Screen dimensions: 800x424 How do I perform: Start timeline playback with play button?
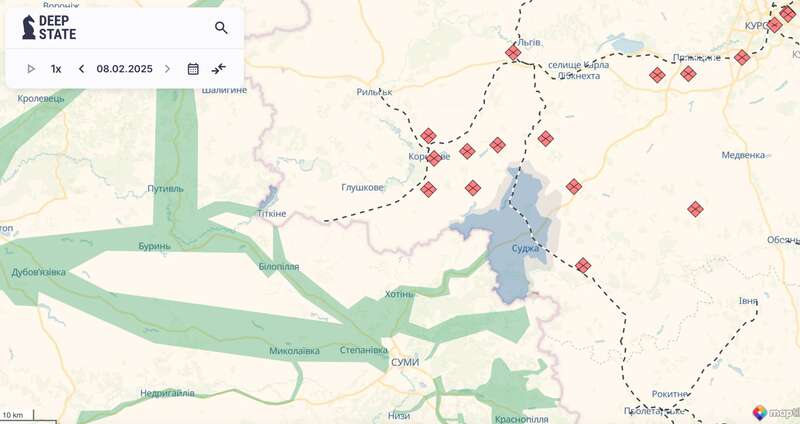point(31,69)
